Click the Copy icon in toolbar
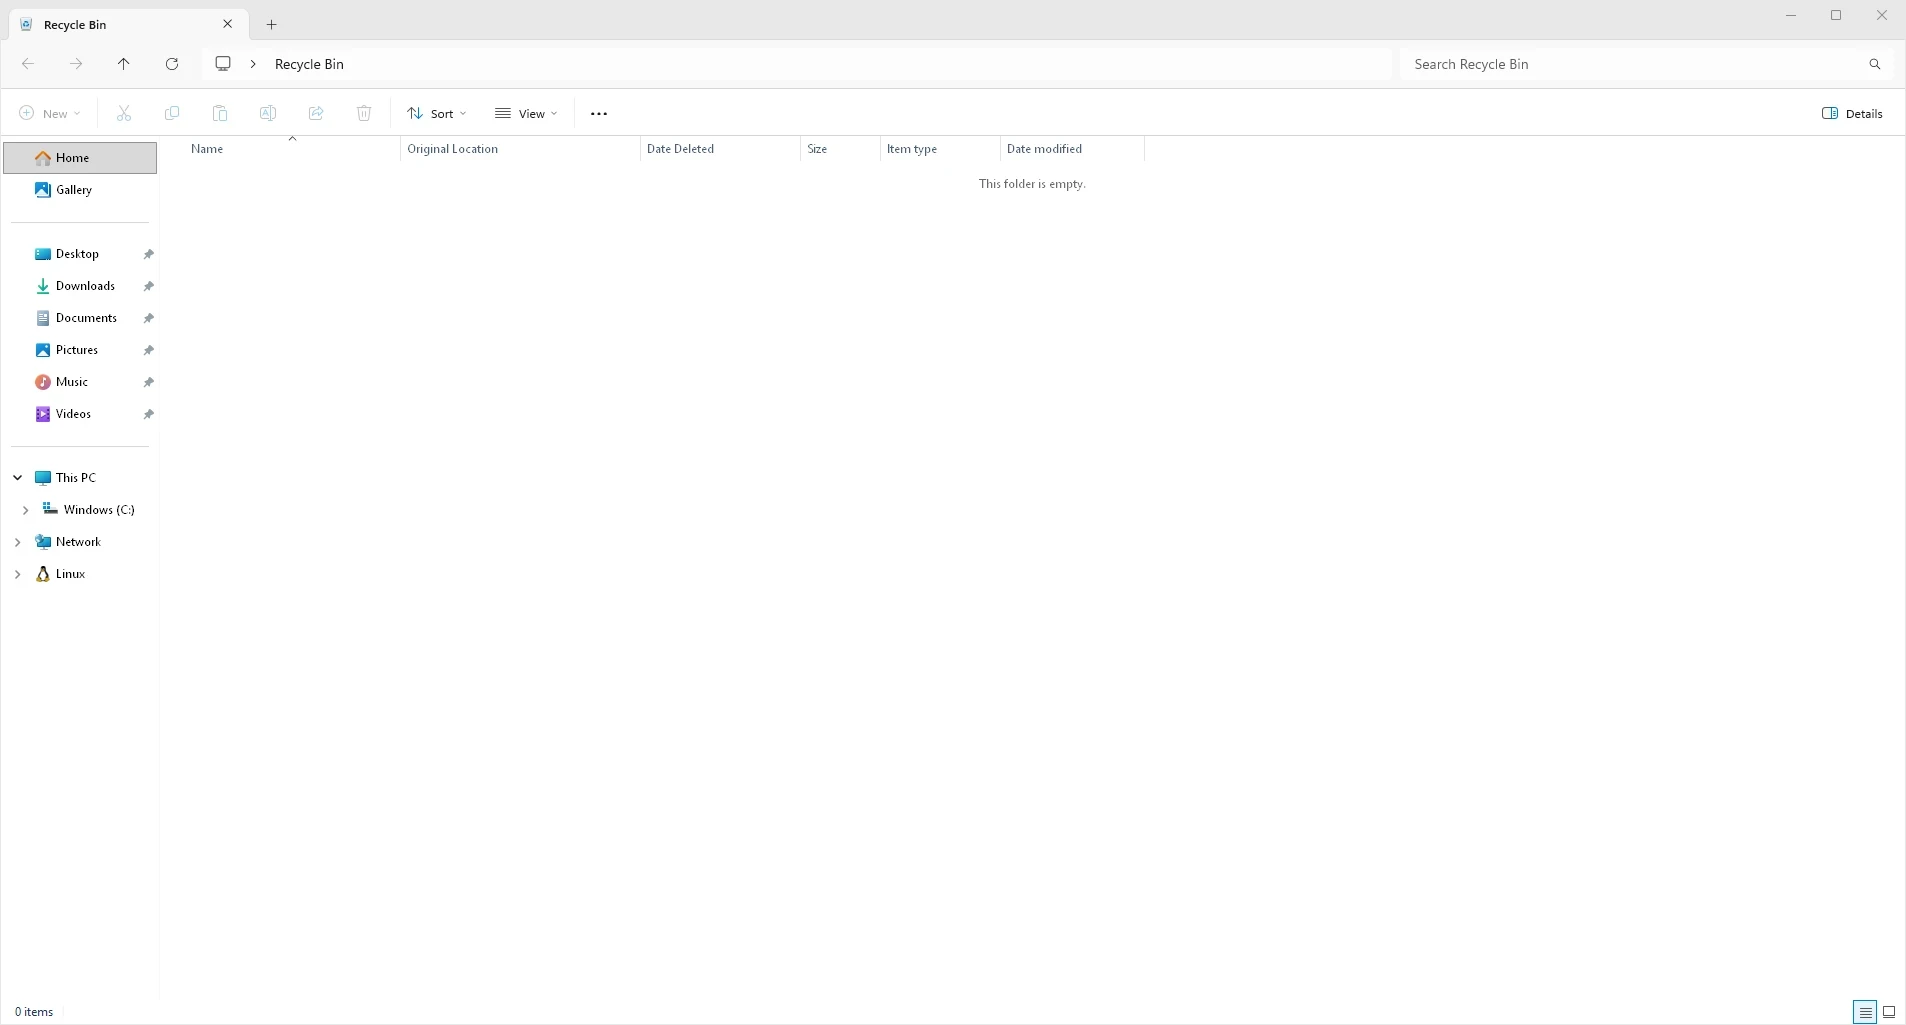The height and width of the screenshot is (1025, 1906). [x=172, y=113]
